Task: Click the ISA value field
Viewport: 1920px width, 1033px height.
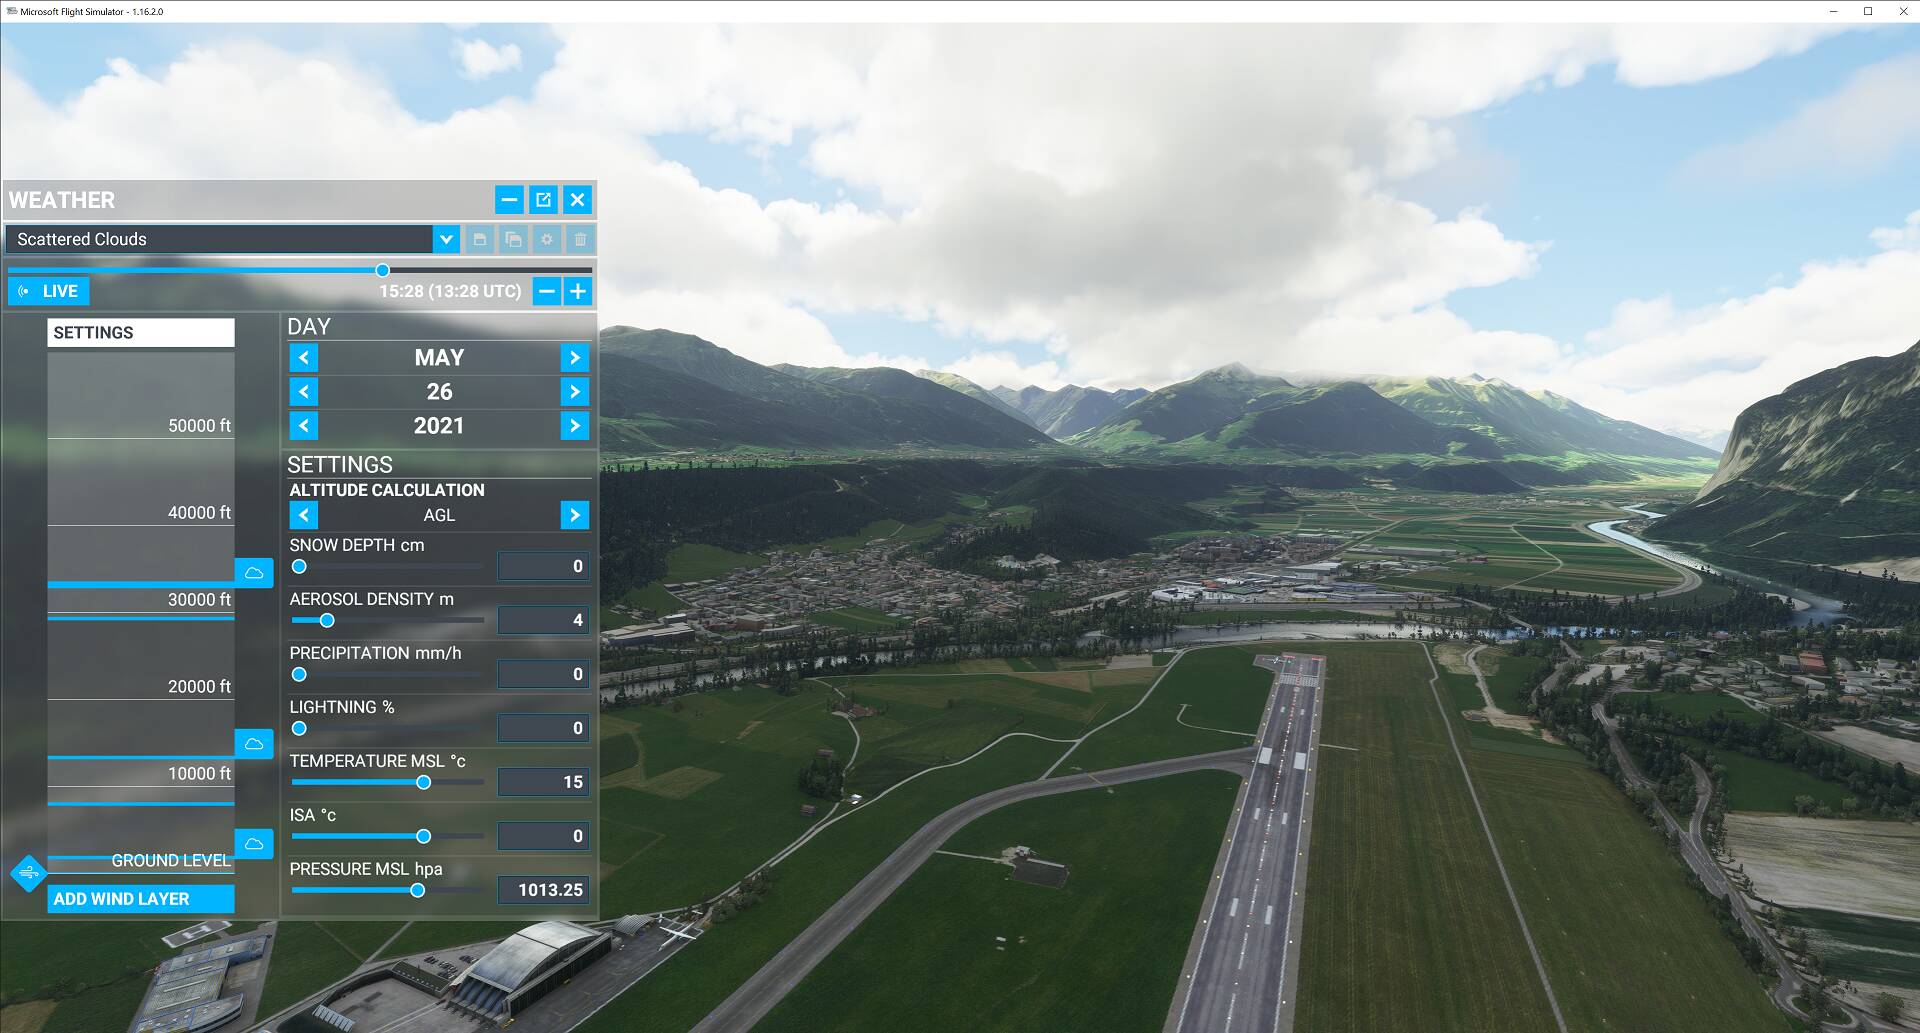Action: click(x=543, y=836)
